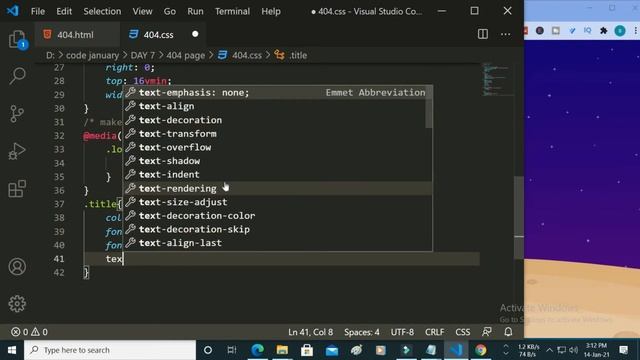Click '.title' symbol in the breadcrumb
640x360 pixels.
(x=298, y=55)
